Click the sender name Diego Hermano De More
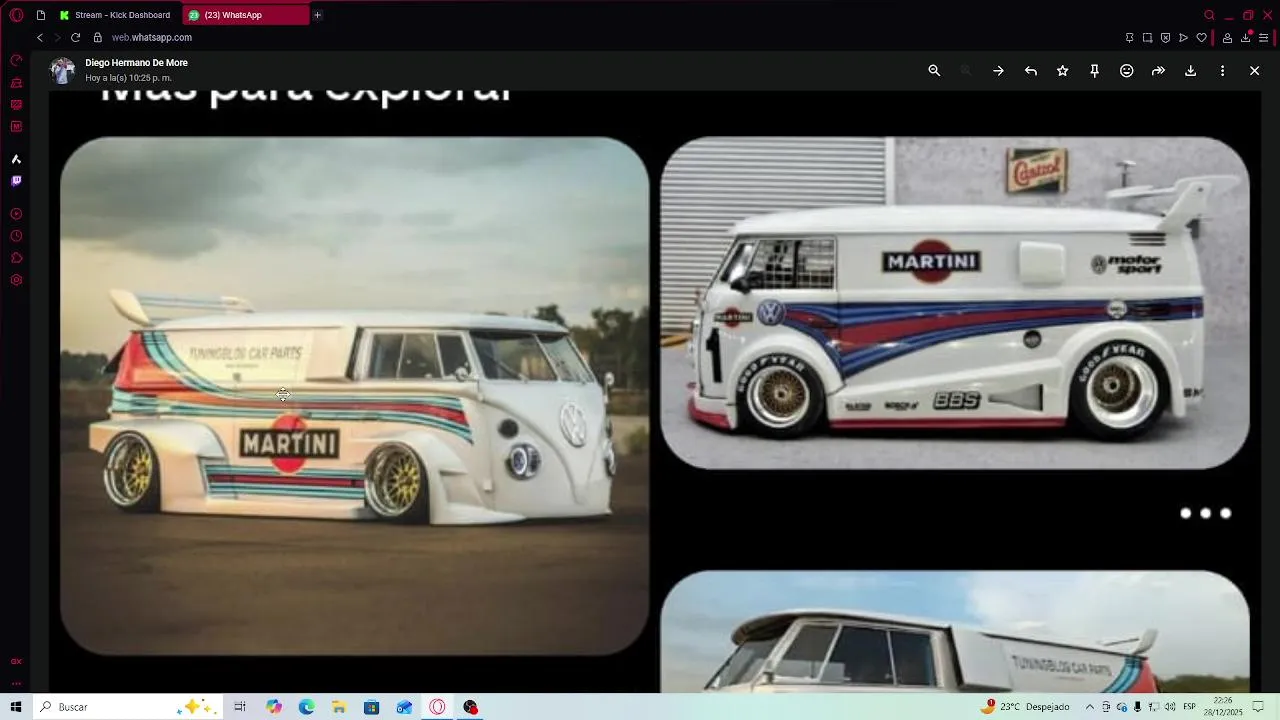The image size is (1280, 720). tap(136, 63)
